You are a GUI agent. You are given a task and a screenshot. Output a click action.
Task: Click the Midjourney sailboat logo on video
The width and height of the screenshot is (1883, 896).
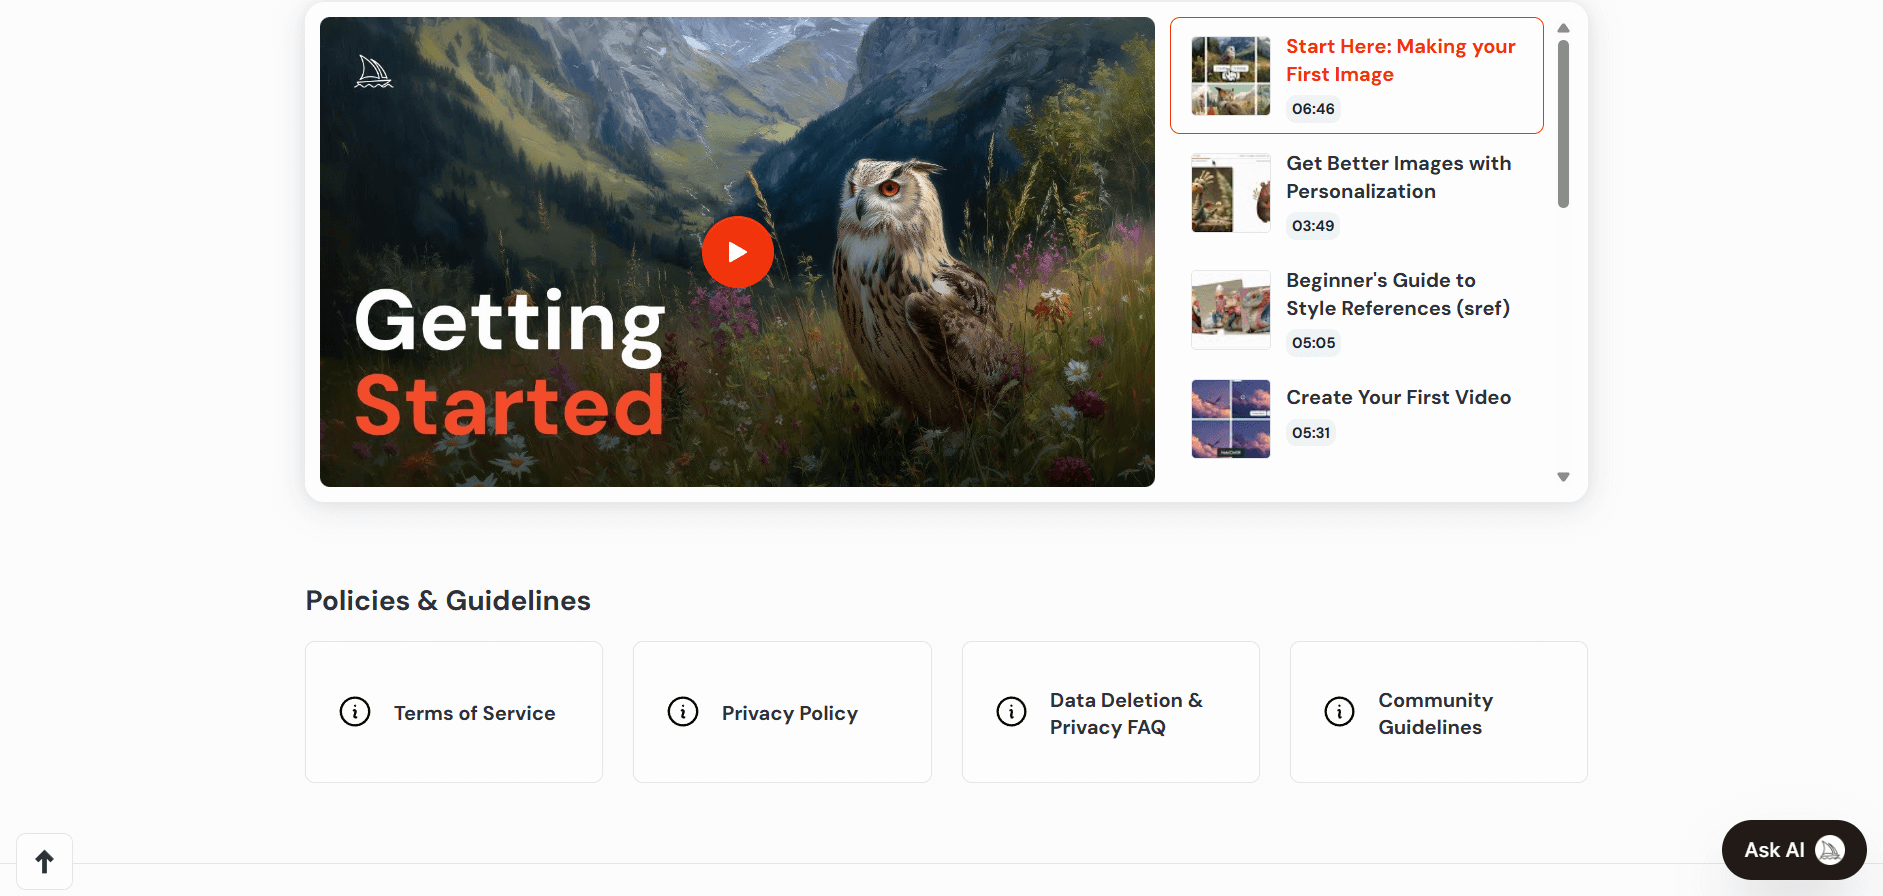[373, 72]
